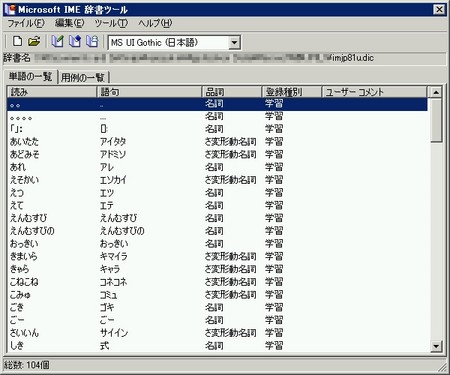Select the きゃら row
This screenshot has height=375, width=450.
pyautogui.click(x=217, y=269)
